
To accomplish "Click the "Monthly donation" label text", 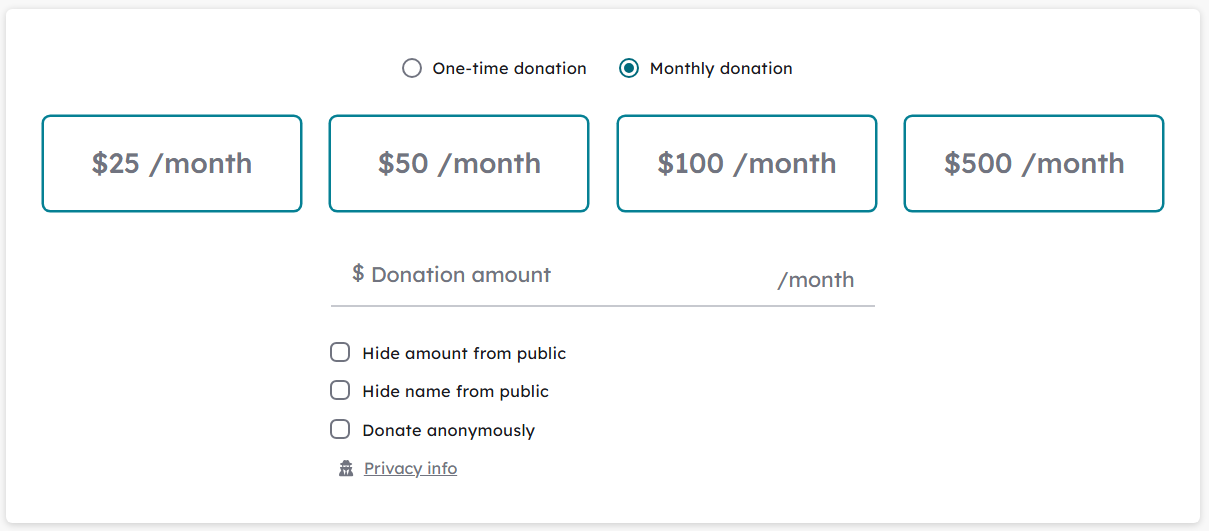I will 721,69.
